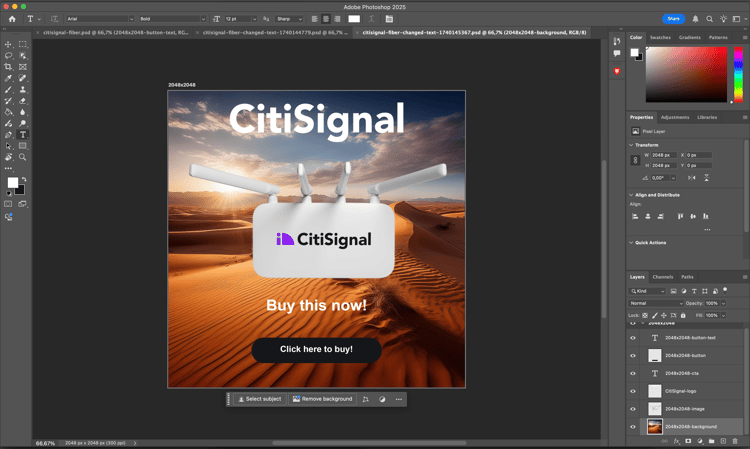Select the Eraser tool
This screenshot has width=750, height=449.
click(x=22, y=101)
